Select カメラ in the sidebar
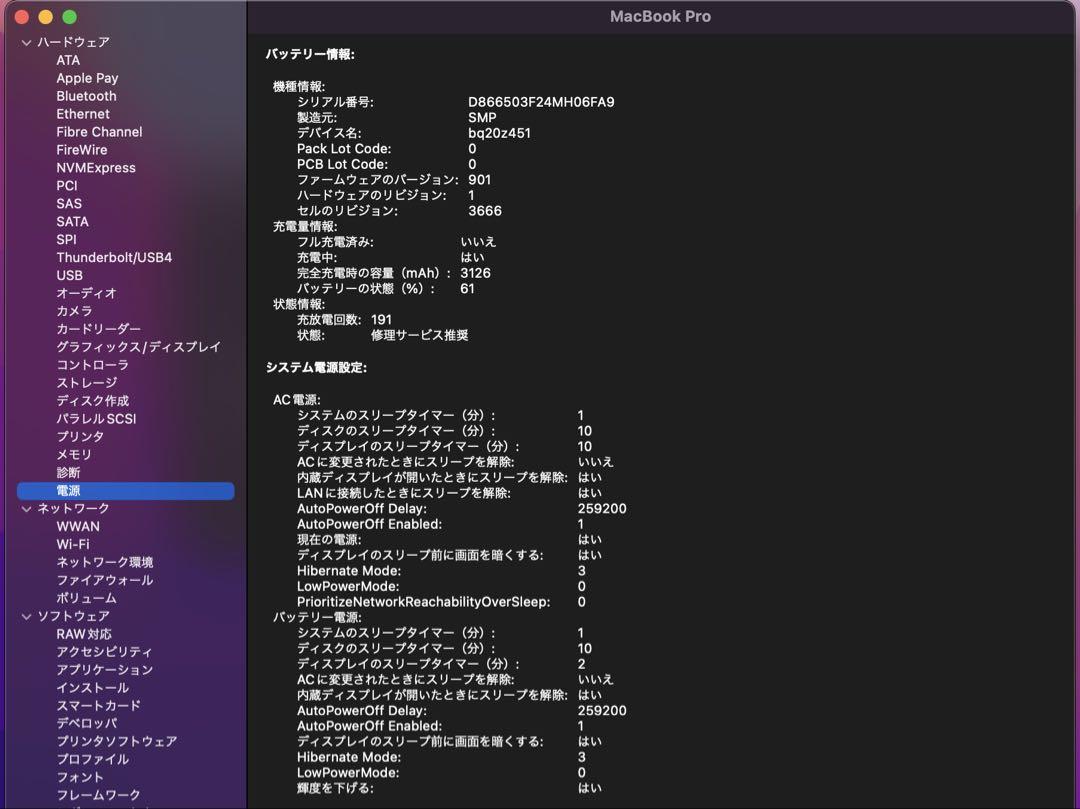 tap(74, 311)
